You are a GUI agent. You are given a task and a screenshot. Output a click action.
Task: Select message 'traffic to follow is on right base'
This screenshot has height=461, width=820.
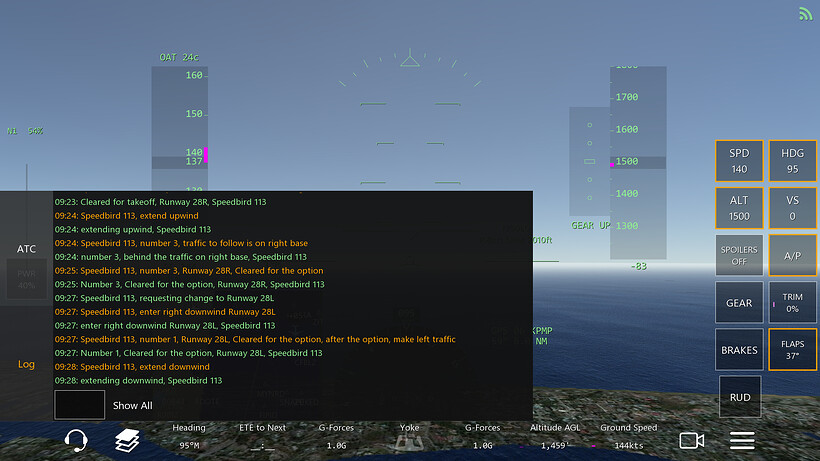[x=181, y=243]
